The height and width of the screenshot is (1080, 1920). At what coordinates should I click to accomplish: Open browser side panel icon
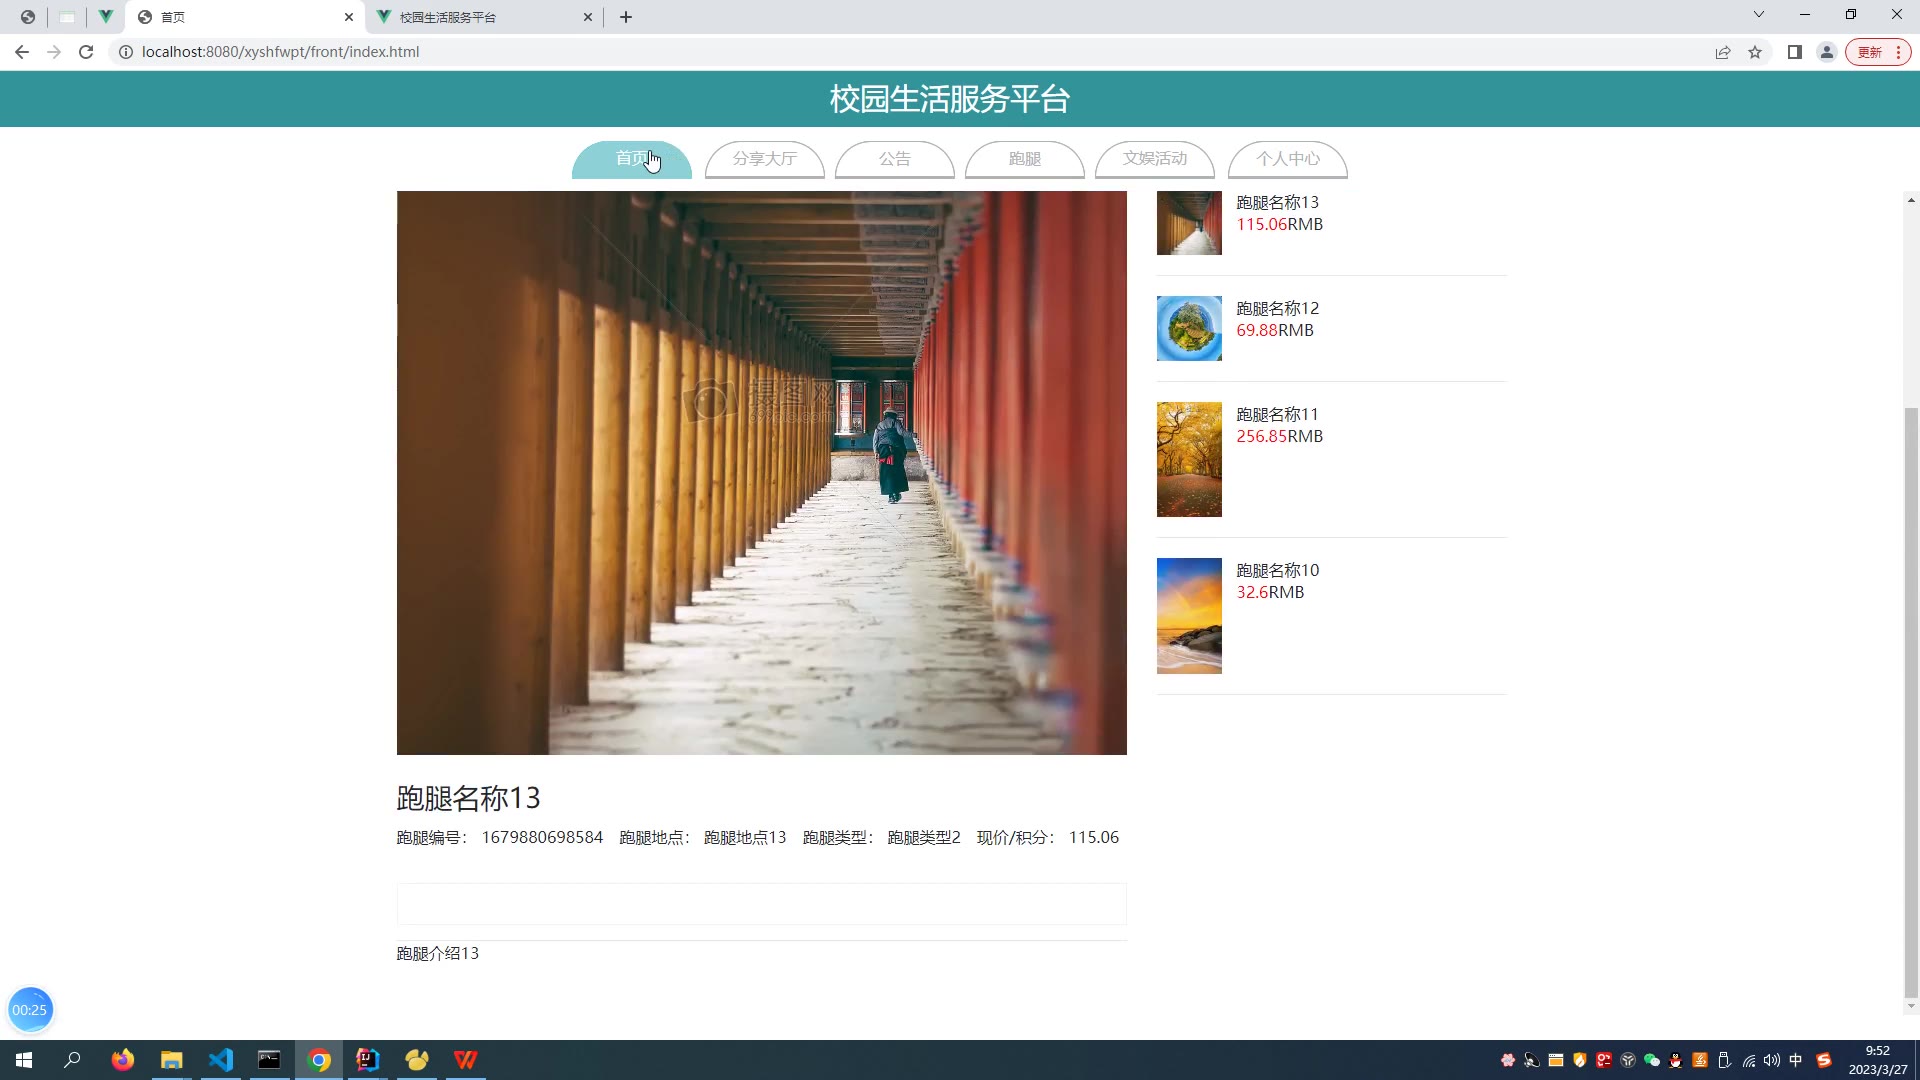coord(1795,52)
